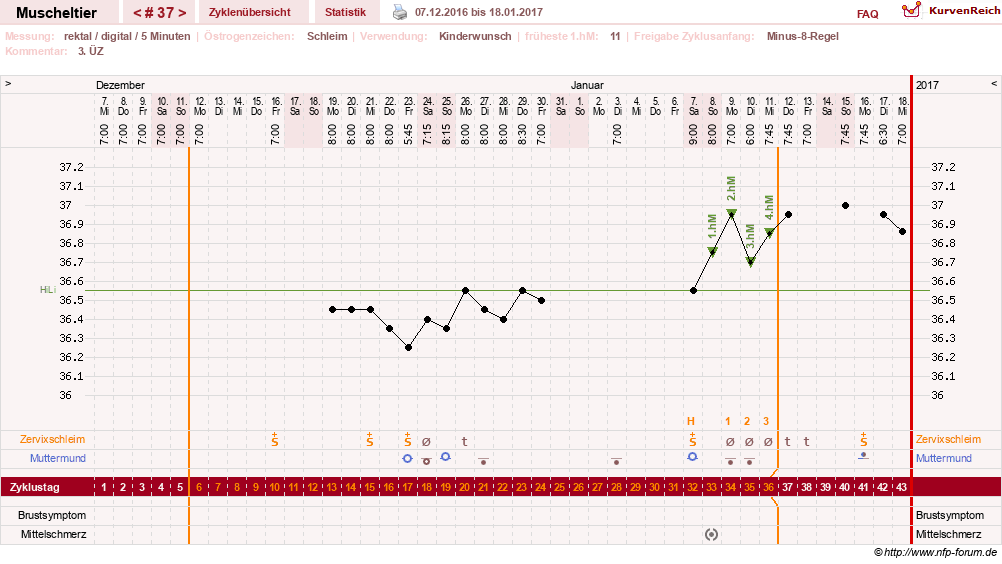Click the HLi guide line label
The image size is (1002, 564).
(47, 290)
